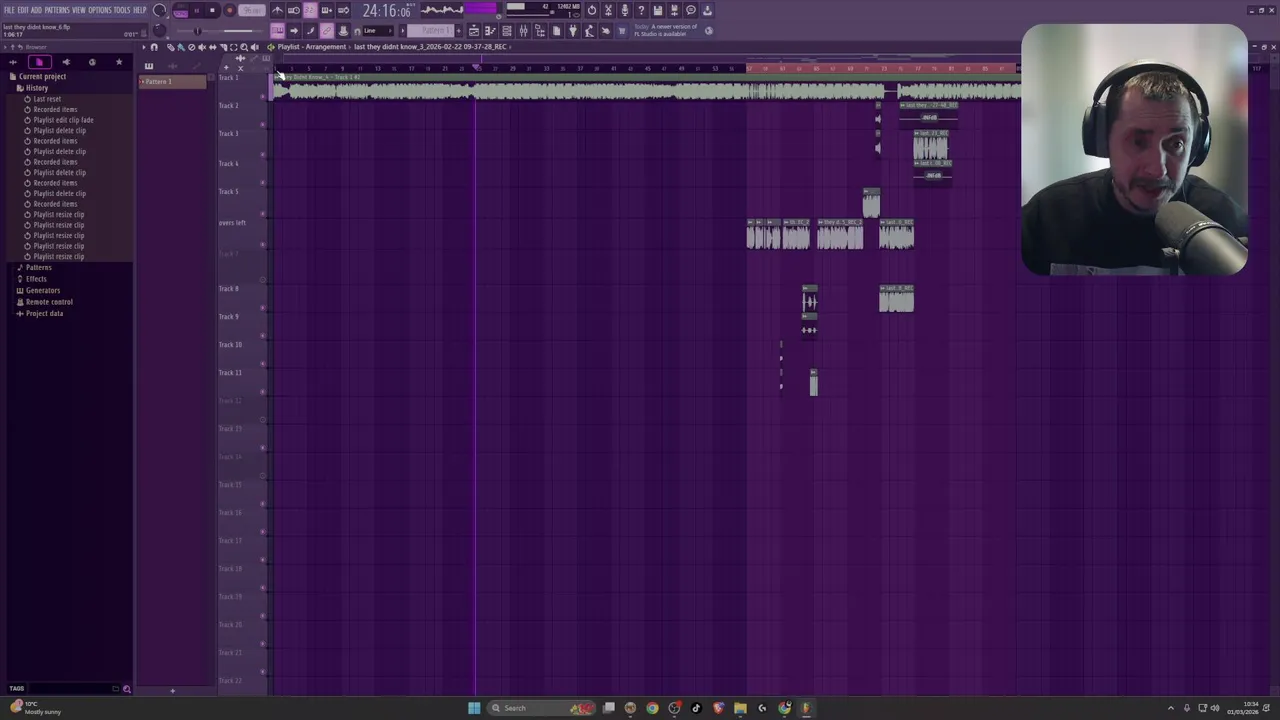Open the VIEW menu

pyautogui.click(x=79, y=10)
